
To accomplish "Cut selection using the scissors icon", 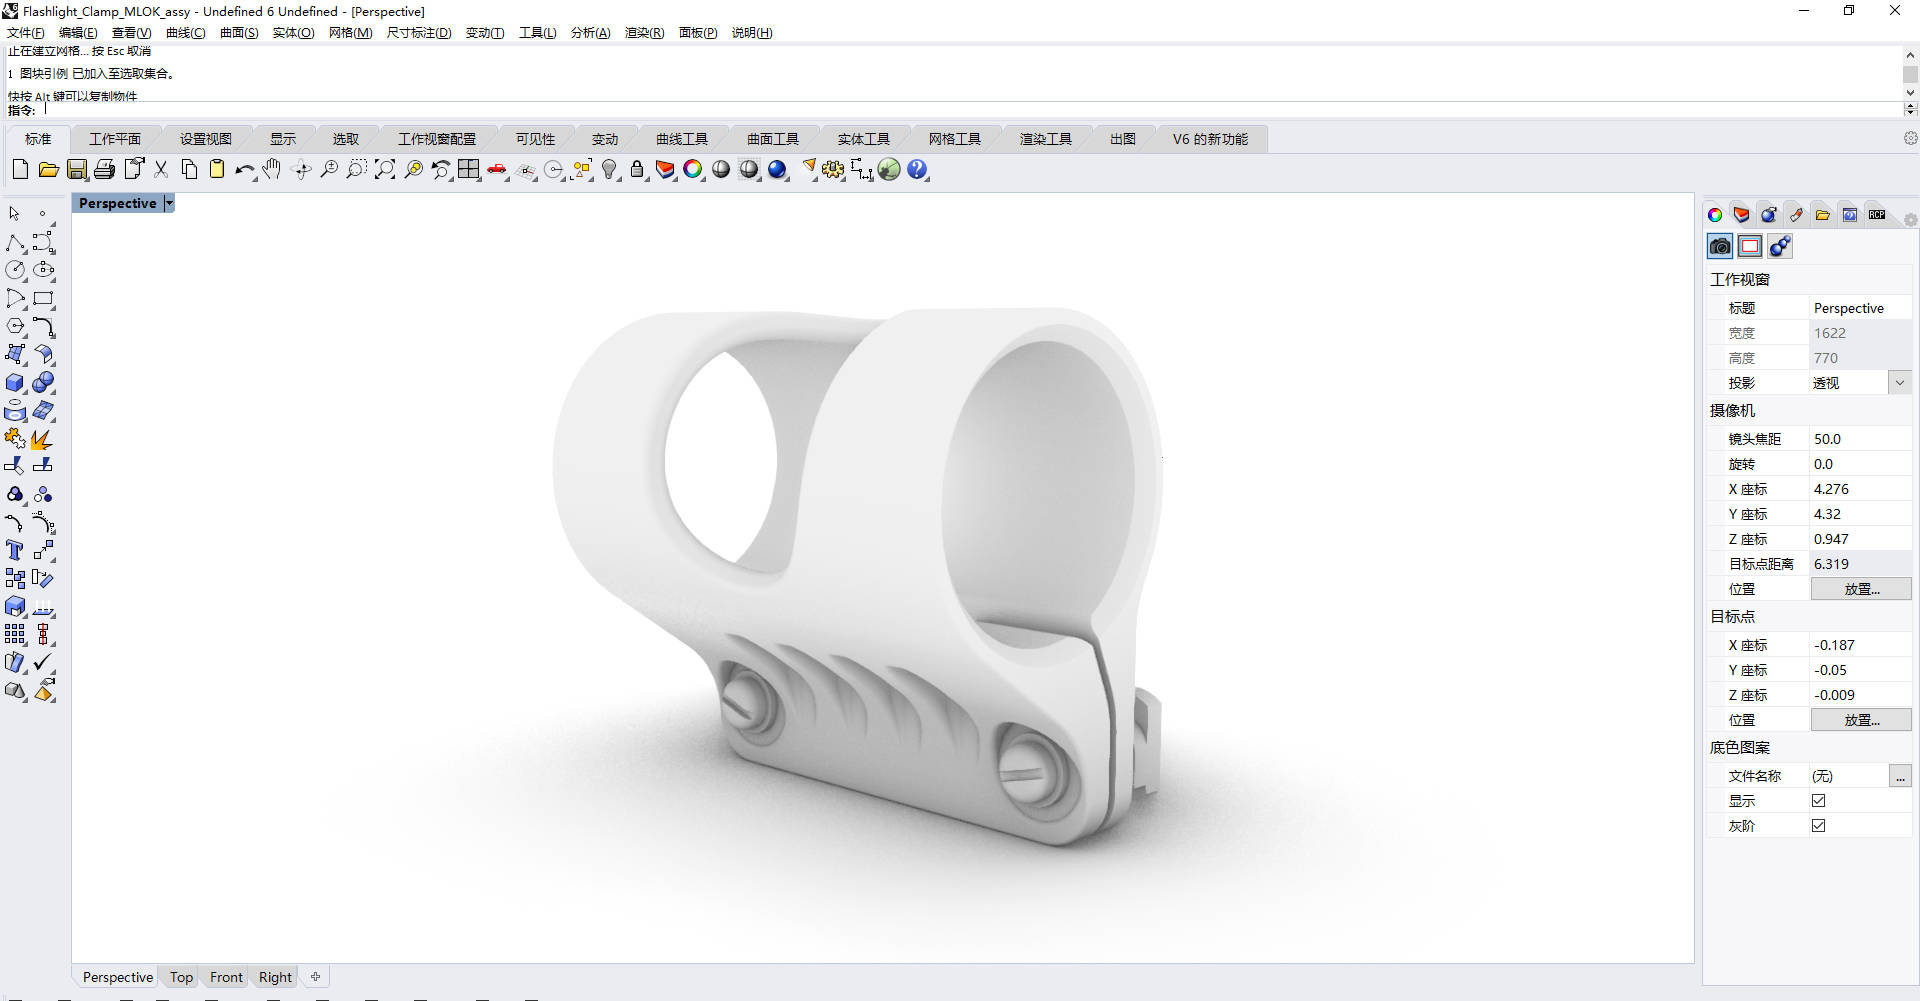I will 160,170.
